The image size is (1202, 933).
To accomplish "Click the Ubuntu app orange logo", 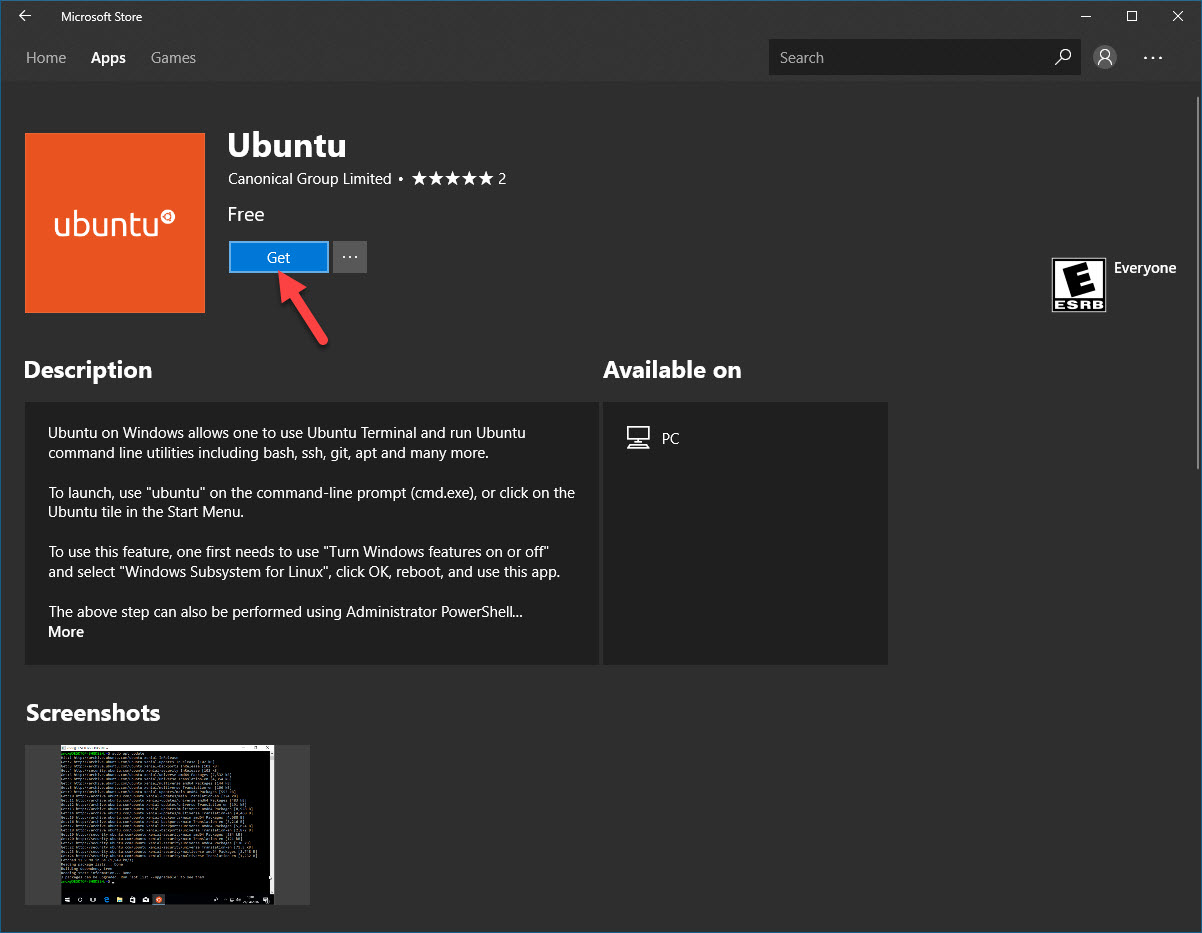I will click(x=114, y=222).
